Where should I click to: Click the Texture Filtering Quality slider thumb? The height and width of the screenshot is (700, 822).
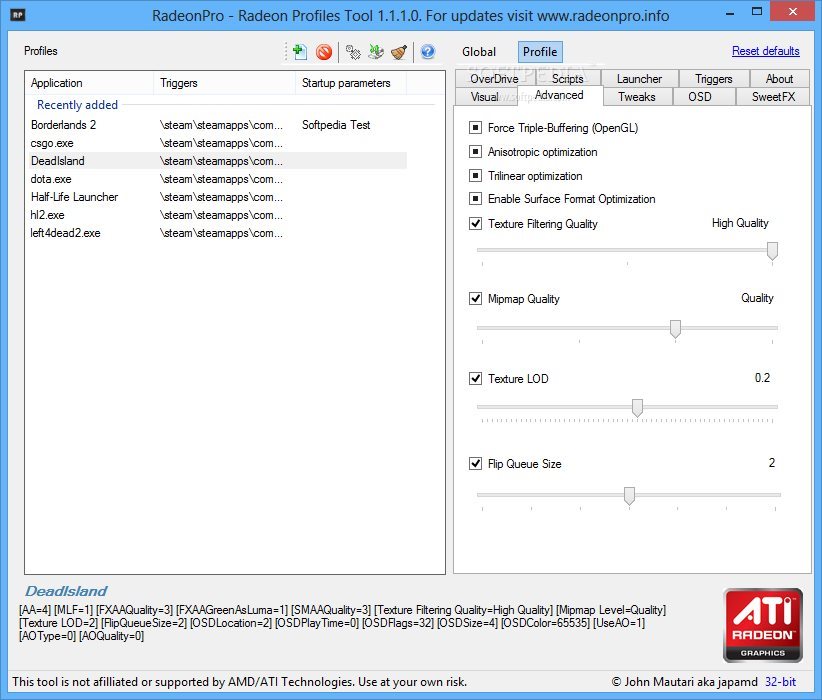[772, 251]
